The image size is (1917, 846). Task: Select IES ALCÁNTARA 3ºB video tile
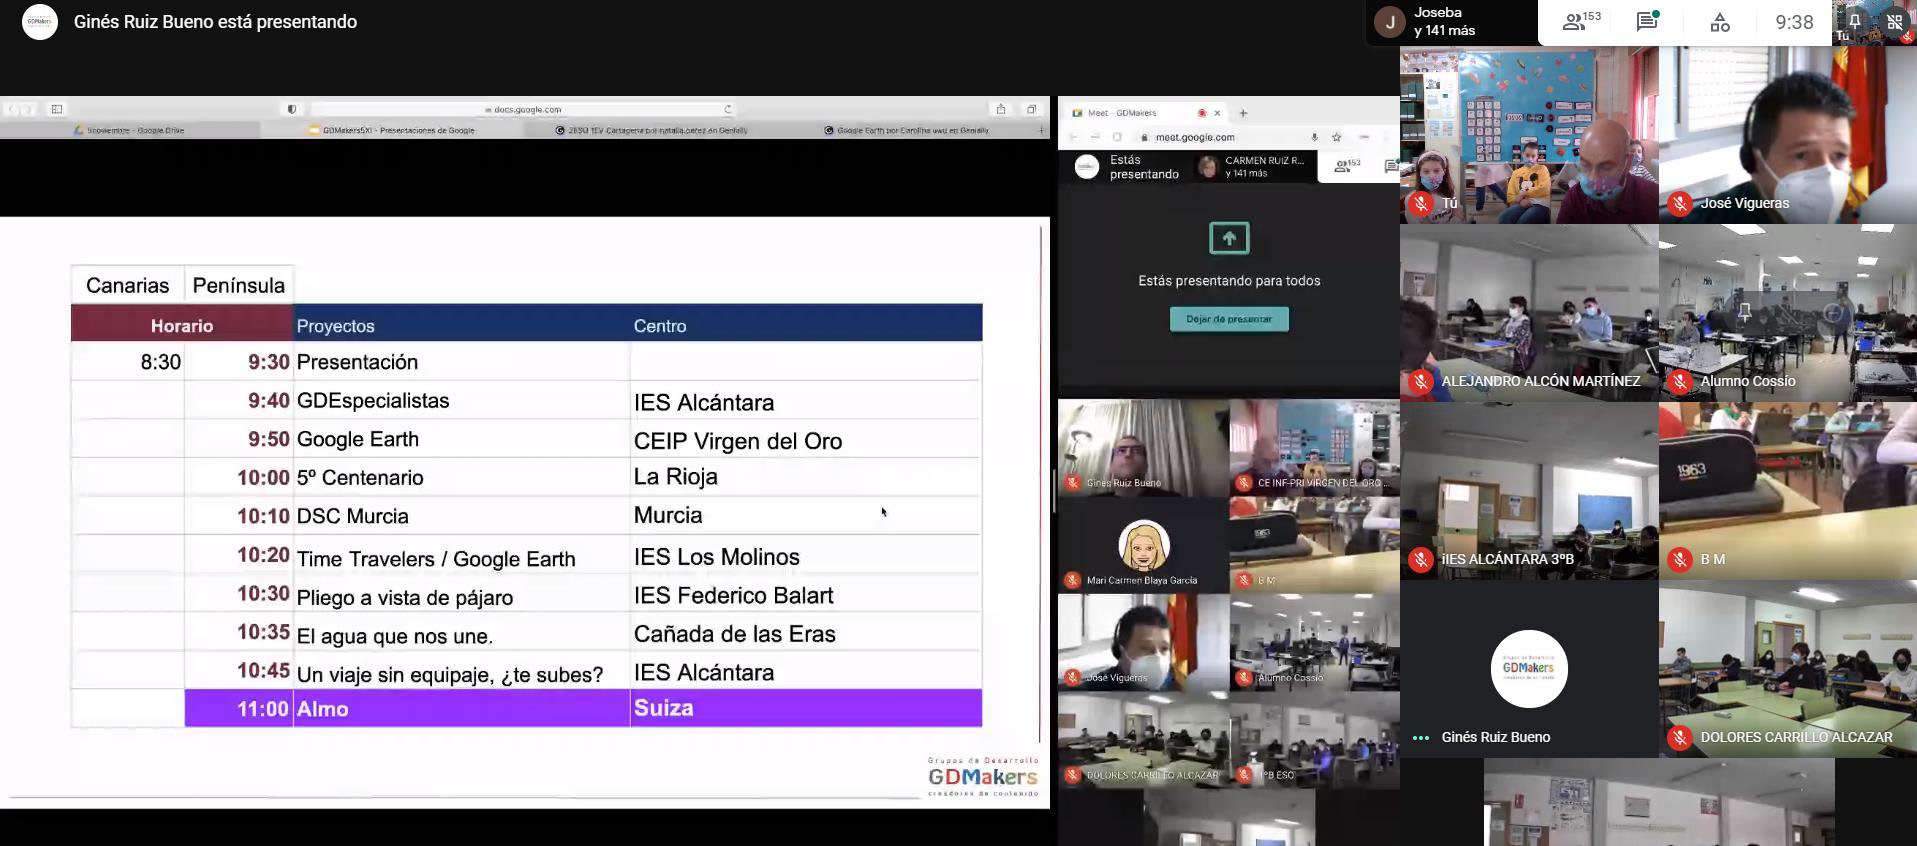pos(1529,491)
